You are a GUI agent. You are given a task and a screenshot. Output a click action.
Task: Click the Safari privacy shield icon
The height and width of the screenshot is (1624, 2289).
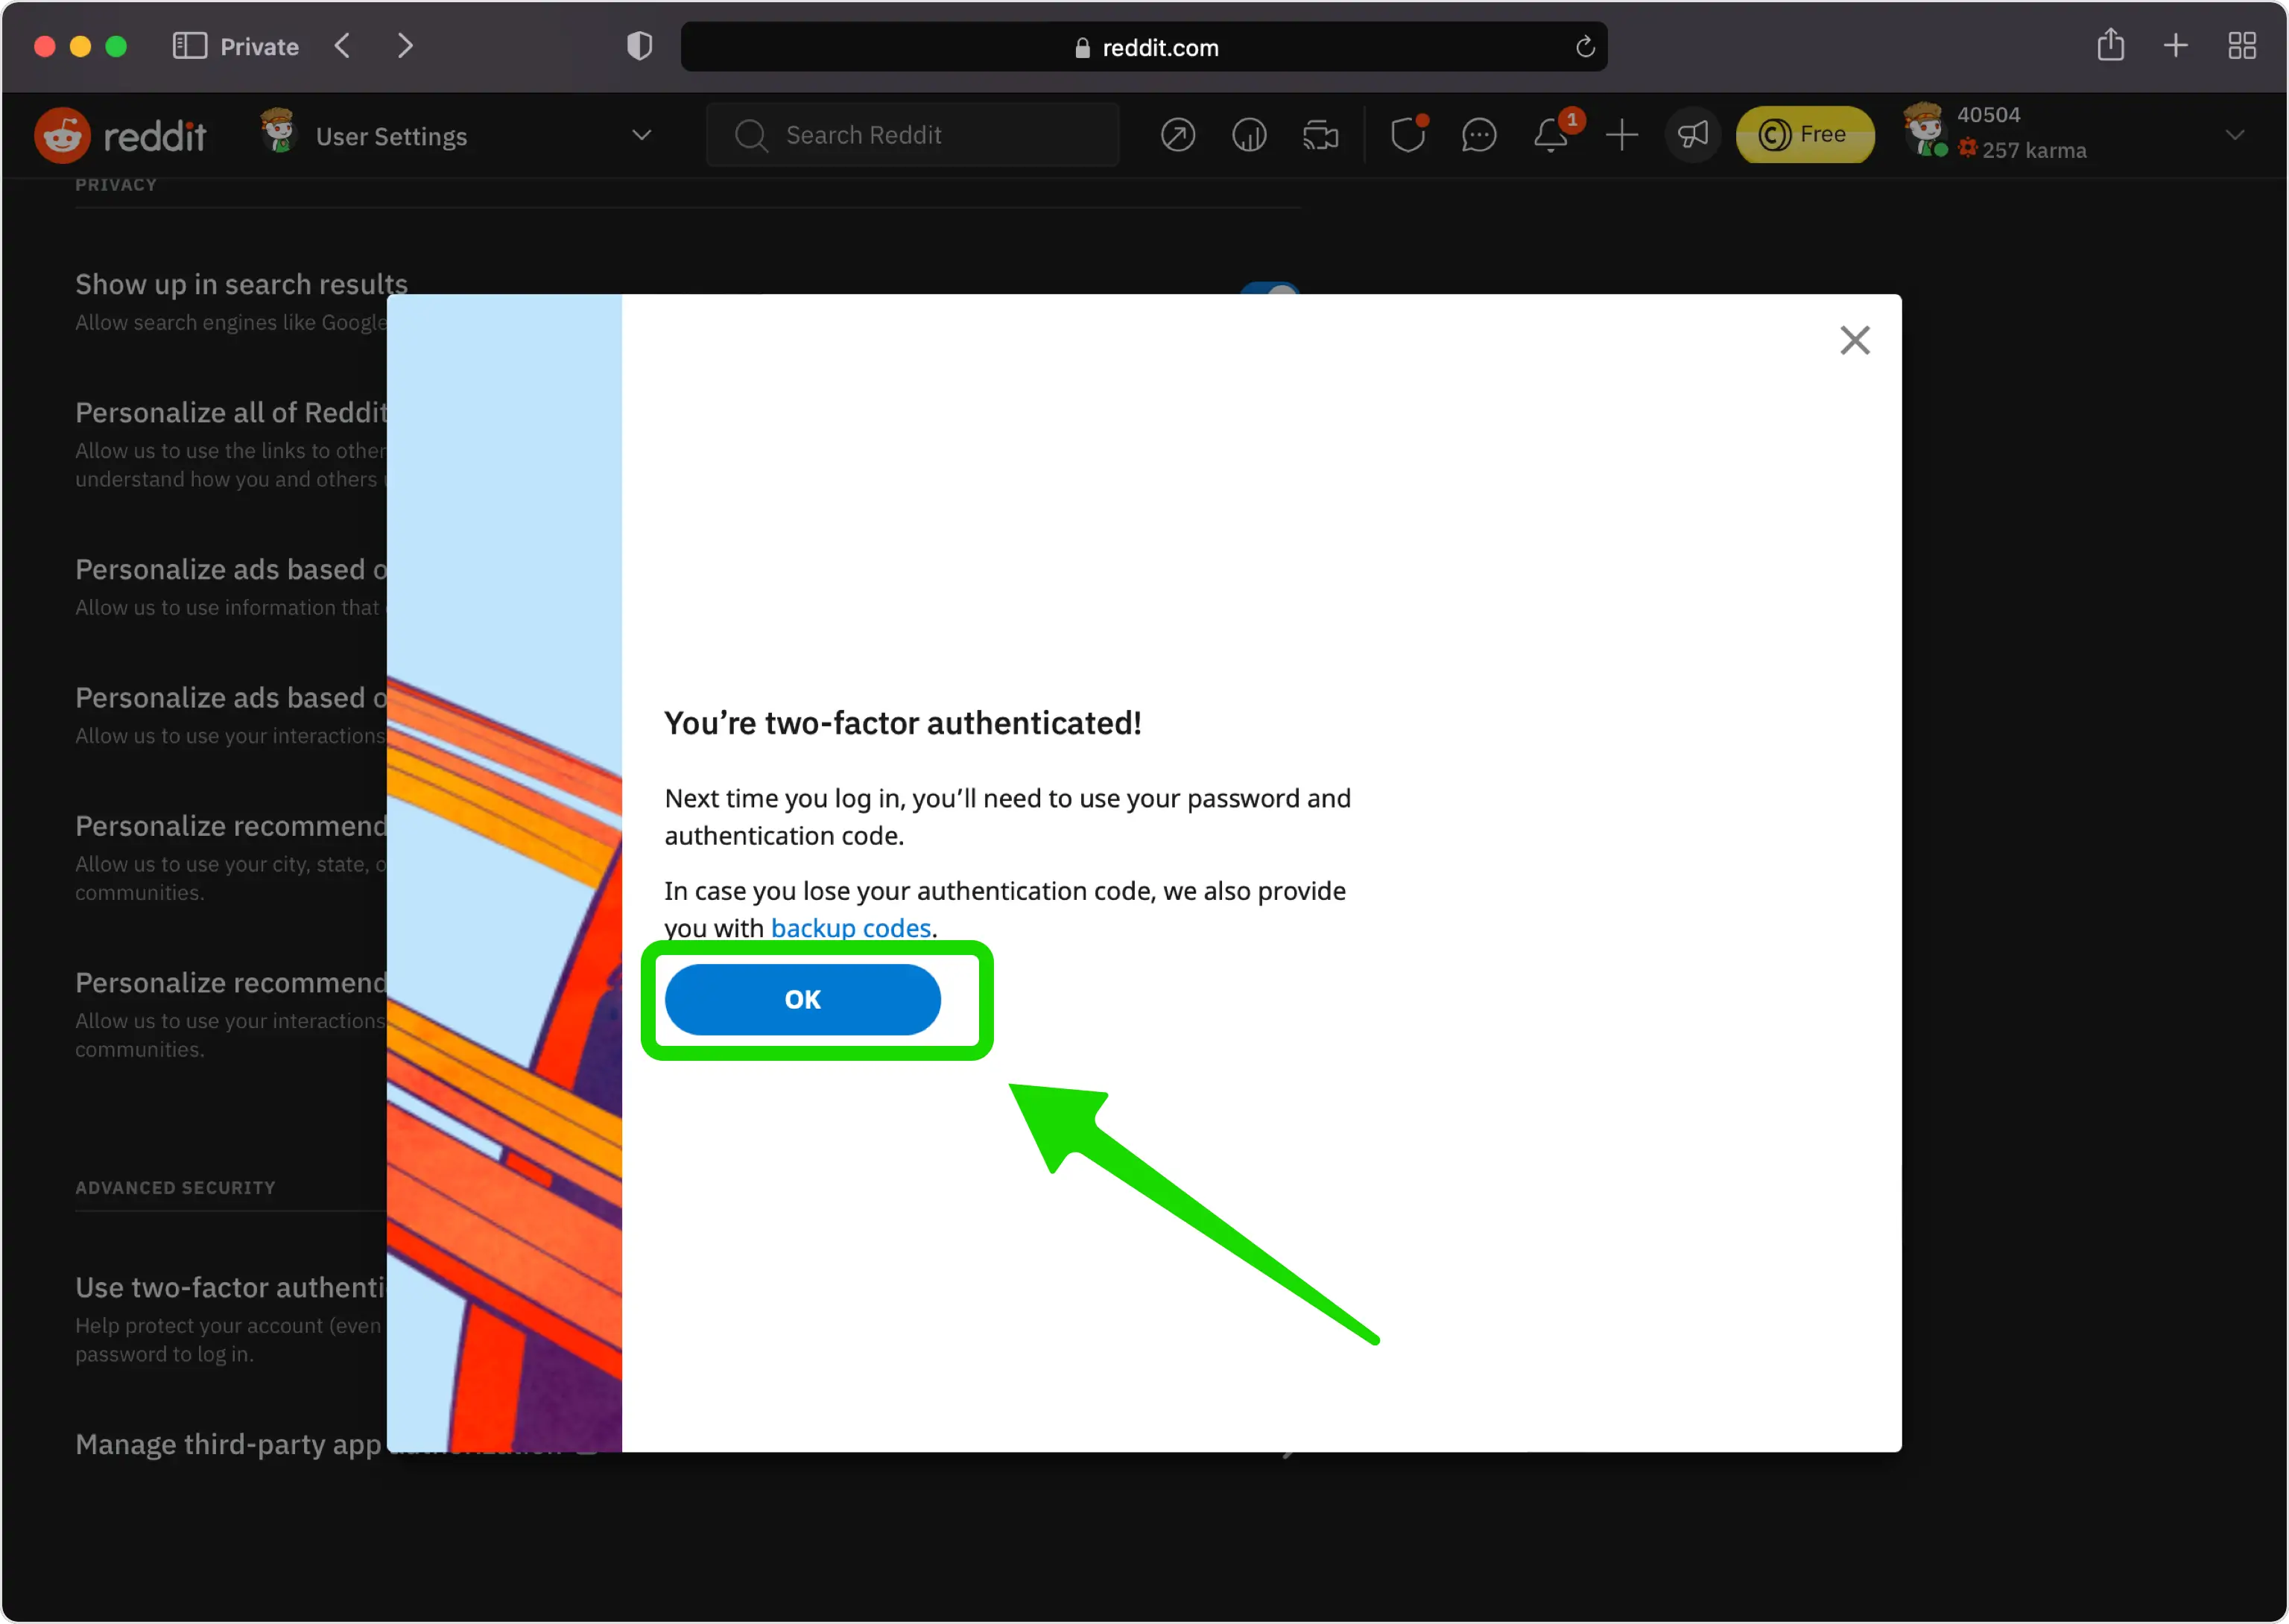639,46
